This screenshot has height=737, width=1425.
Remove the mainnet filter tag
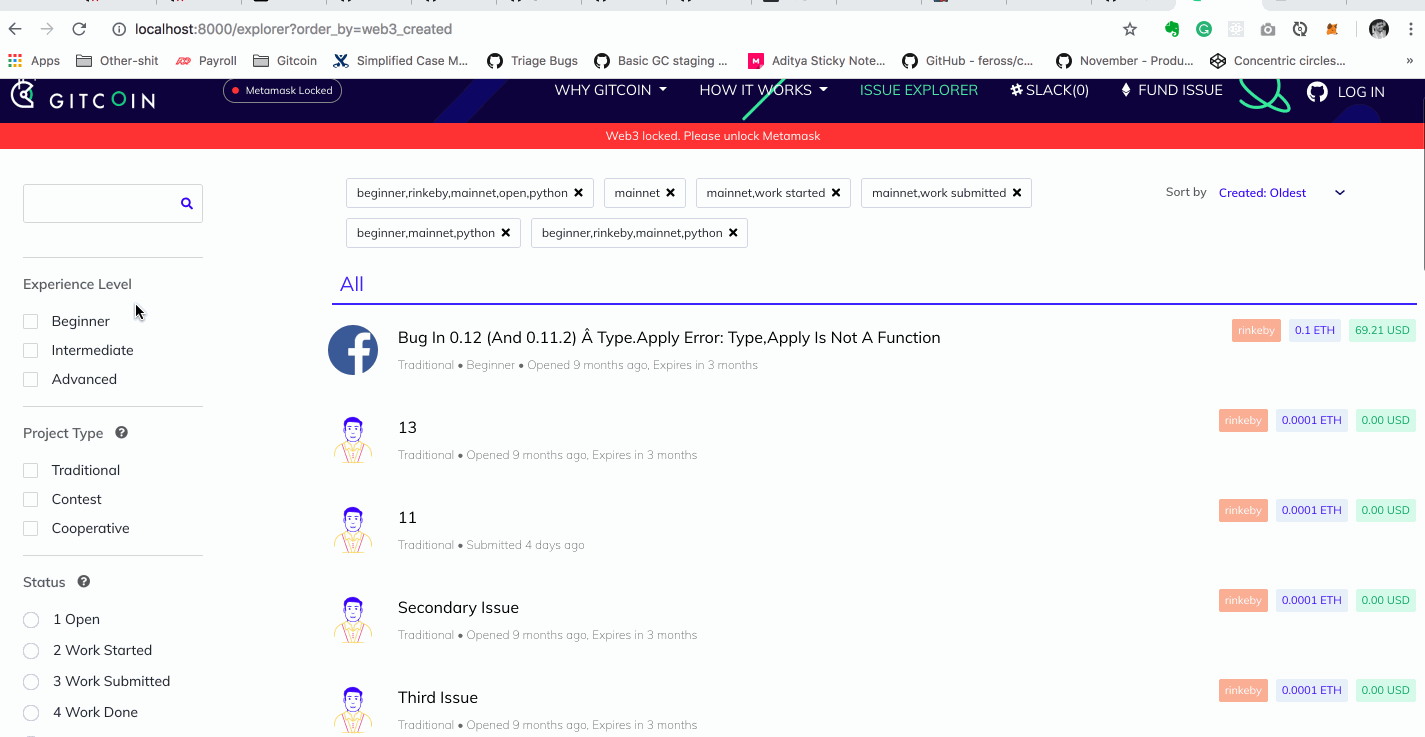coord(670,193)
